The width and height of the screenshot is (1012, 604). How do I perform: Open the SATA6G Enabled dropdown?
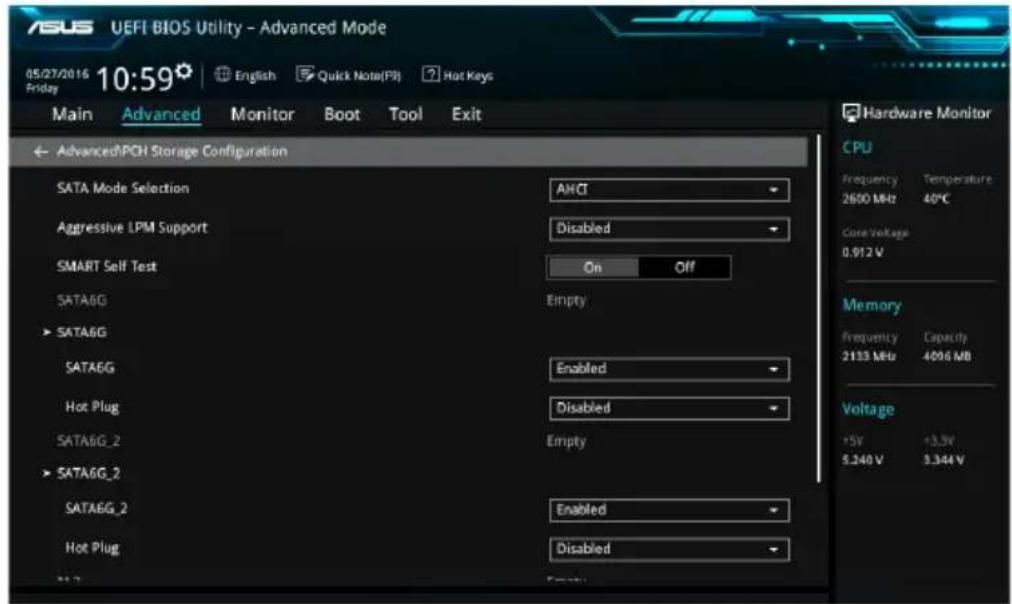tap(669, 368)
